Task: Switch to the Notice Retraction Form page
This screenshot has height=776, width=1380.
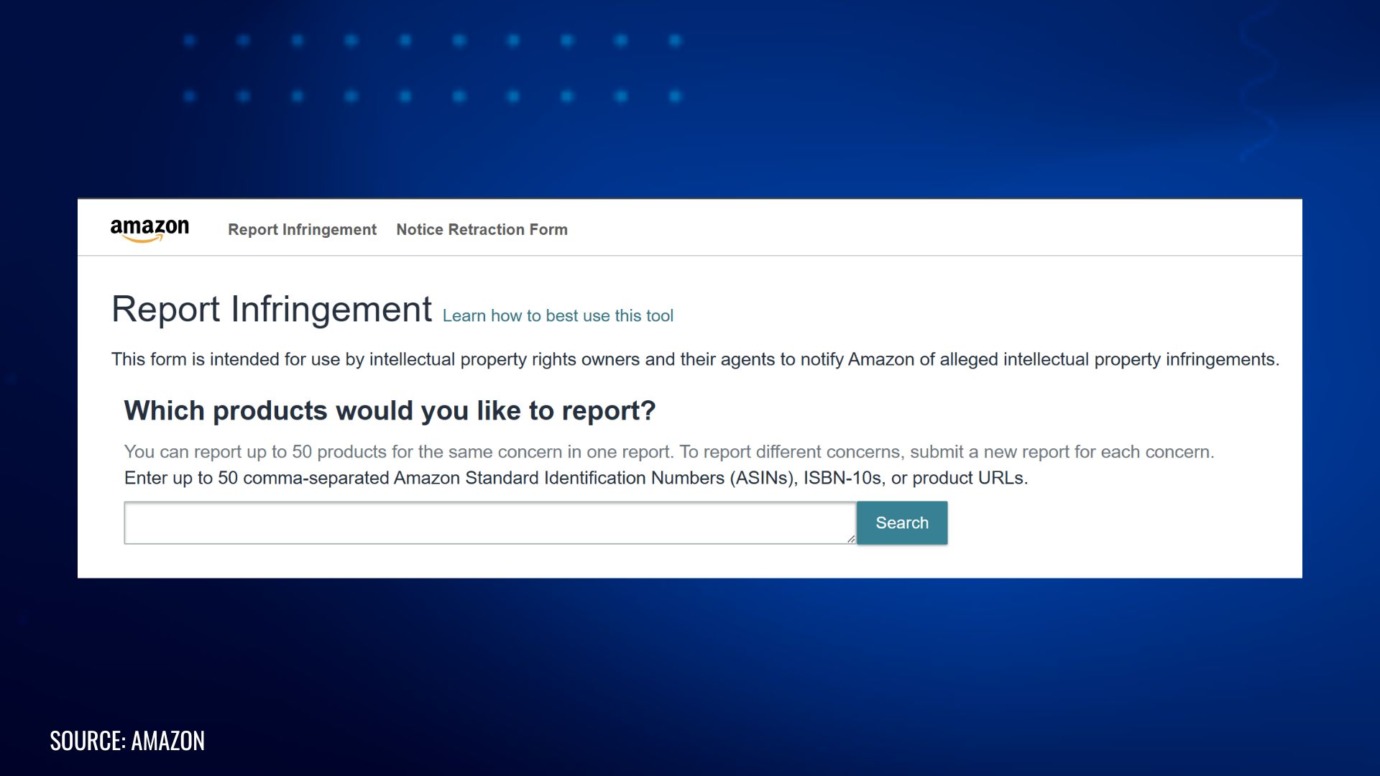Action: pyautogui.click(x=482, y=229)
